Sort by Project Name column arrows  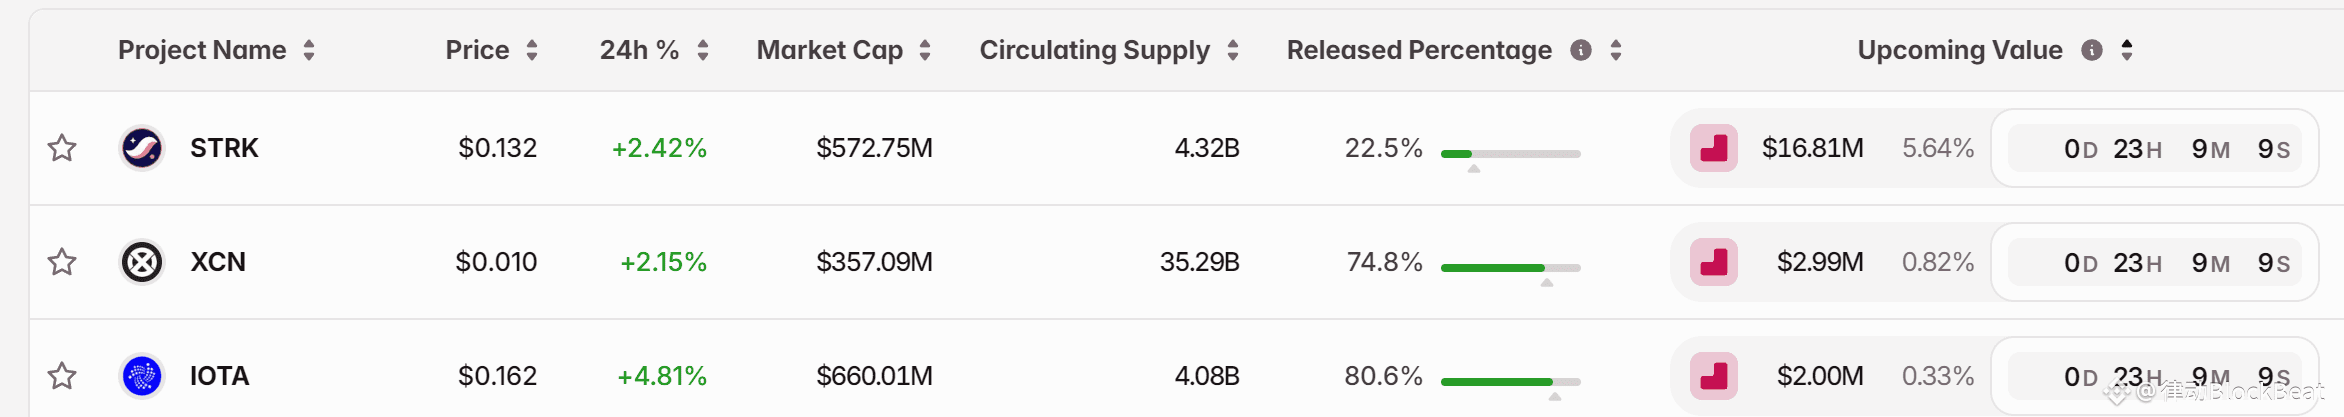tap(309, 50)
